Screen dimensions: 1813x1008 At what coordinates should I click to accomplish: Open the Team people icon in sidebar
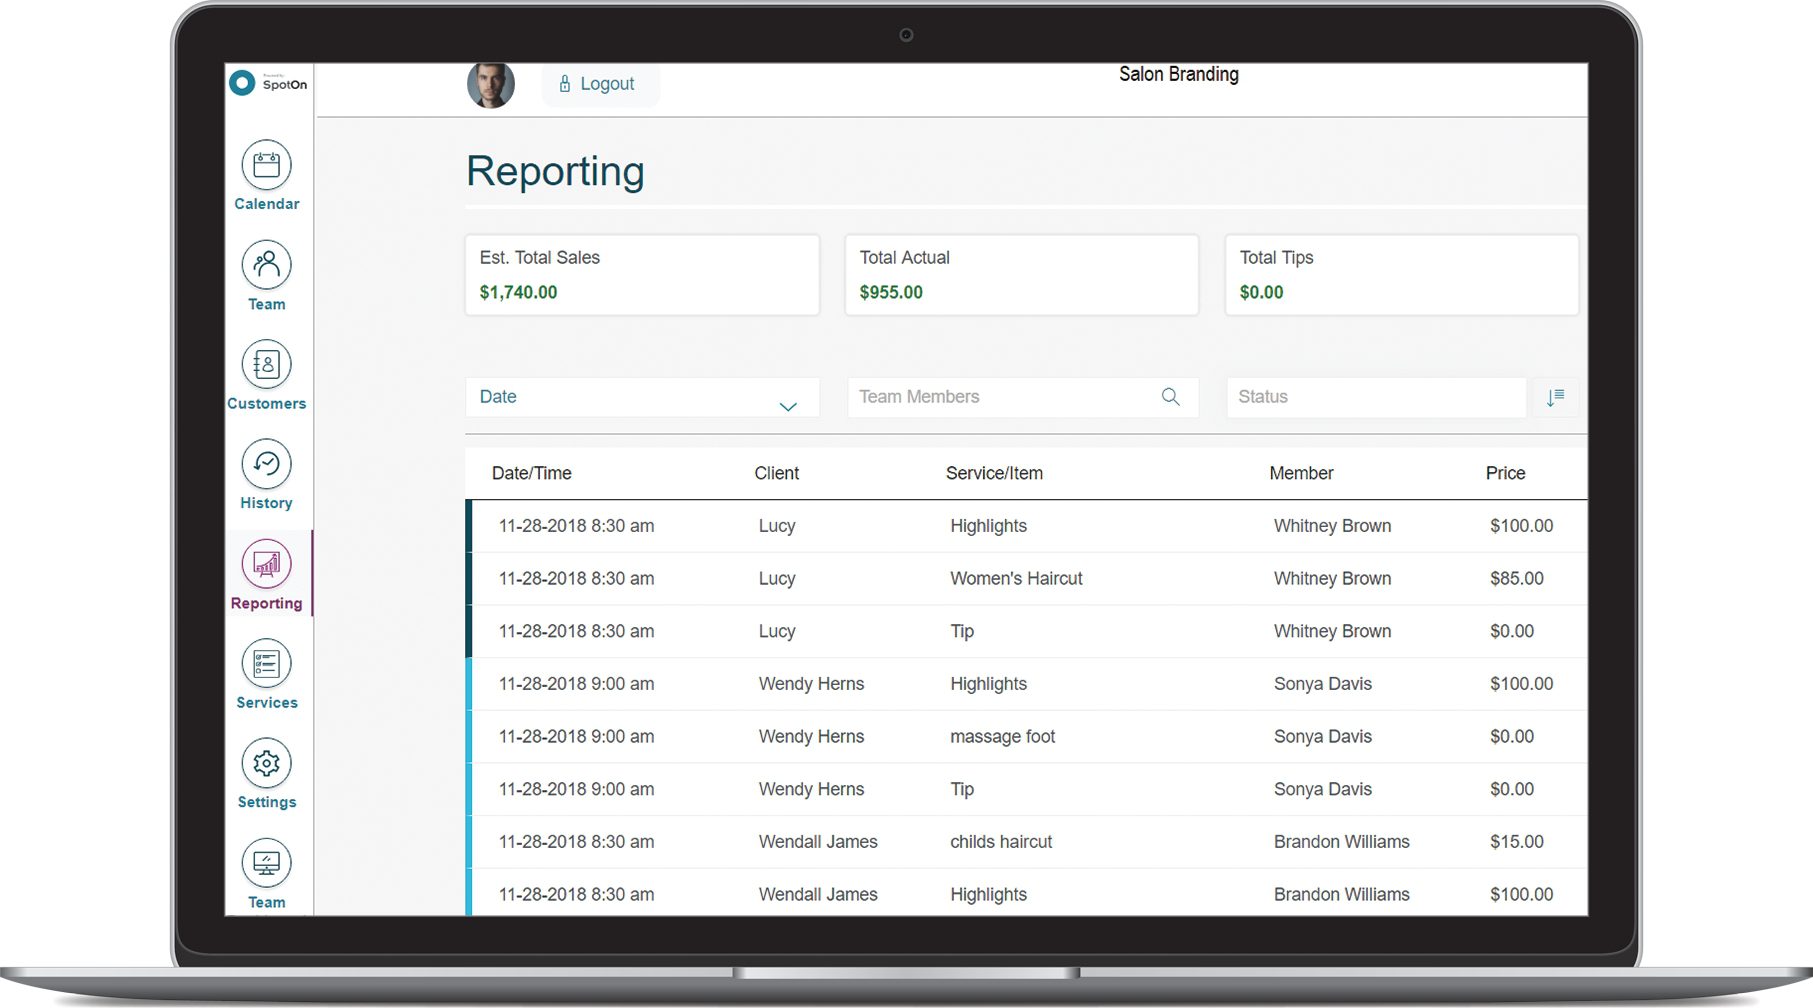click(x=266, y=265)
